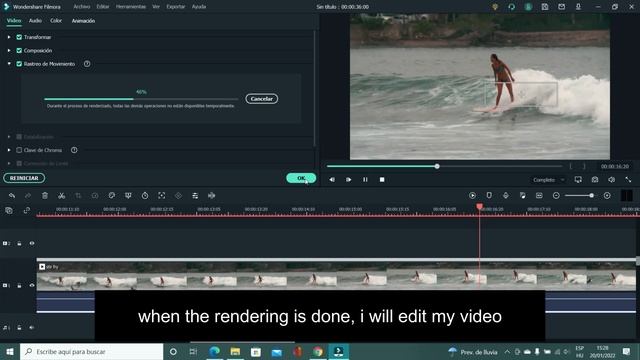Click the green OK button
640x360 pixels.
(x=301, y=178)
